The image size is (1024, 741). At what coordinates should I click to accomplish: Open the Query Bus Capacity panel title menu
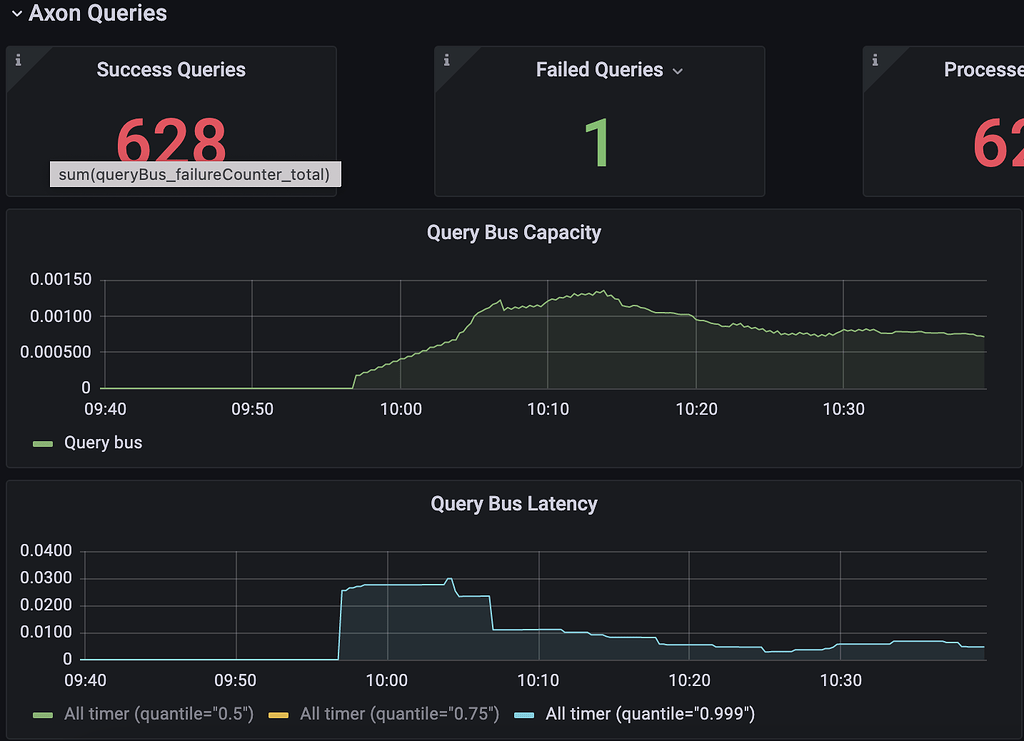pos(513,232)
